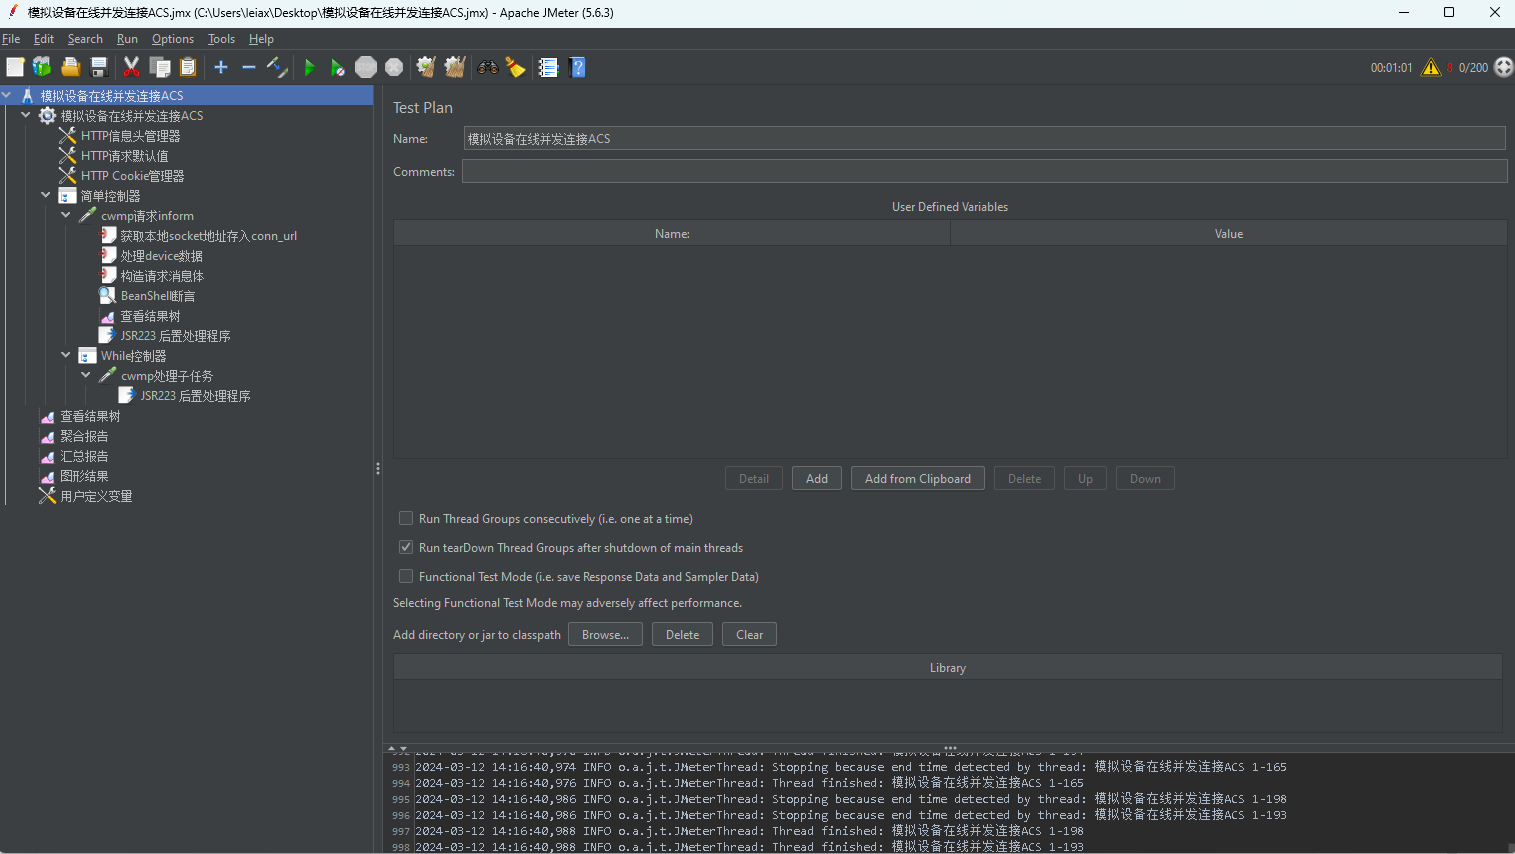1515x854 pixels.
Task: Open the Edit menu
Action: click(x=44, y=39)
